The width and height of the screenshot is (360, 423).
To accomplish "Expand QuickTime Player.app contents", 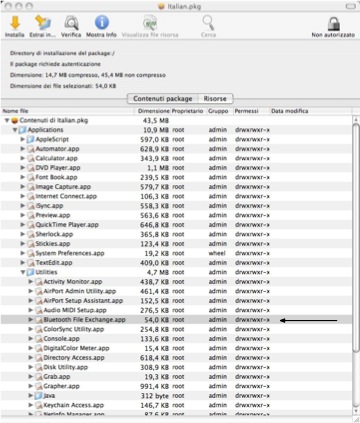I will (23, 225).
